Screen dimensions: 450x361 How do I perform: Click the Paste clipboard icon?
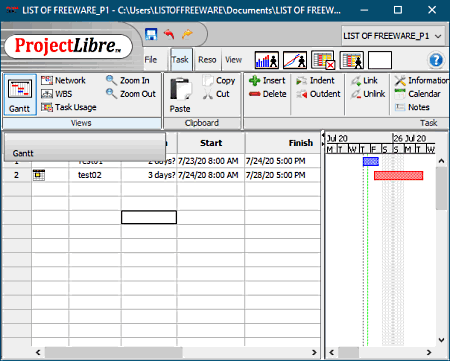(181, 95)
